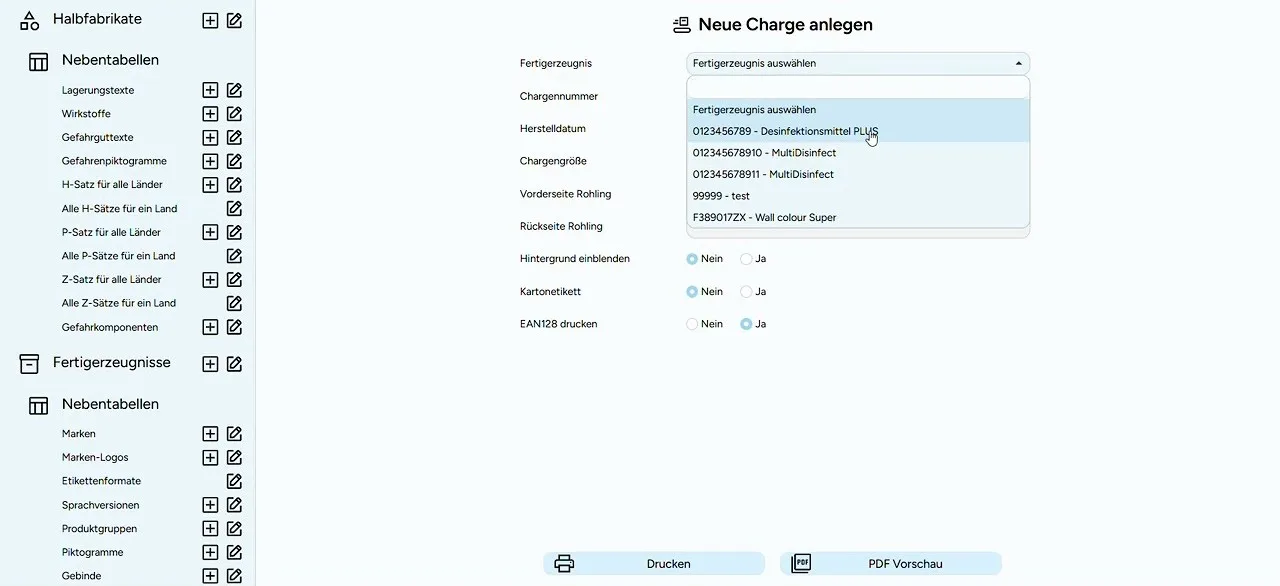Viewport: 1280px width, 586px height.
Task: Click the Gebinde list label
Action: tap(82, 576)
